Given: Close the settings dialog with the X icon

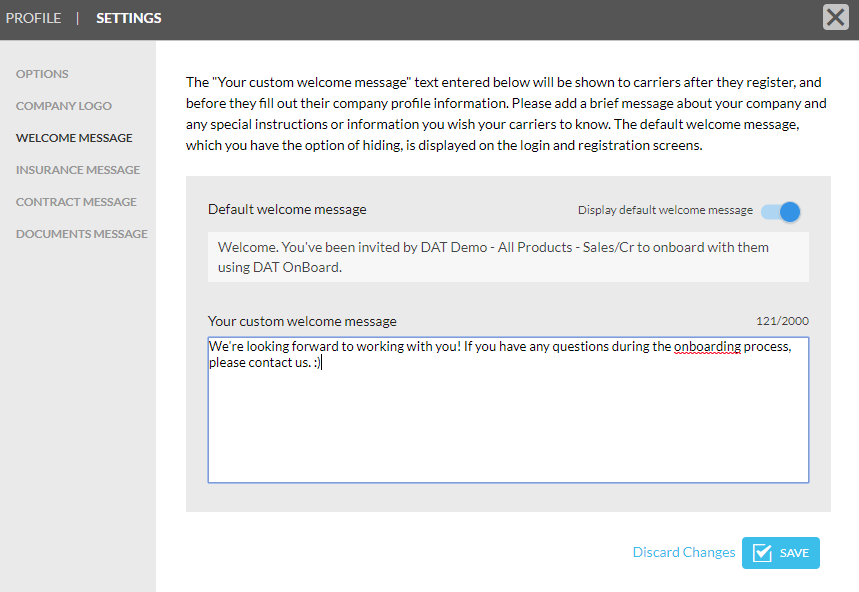Looking at the screenshot, I should tap(835, 17).
